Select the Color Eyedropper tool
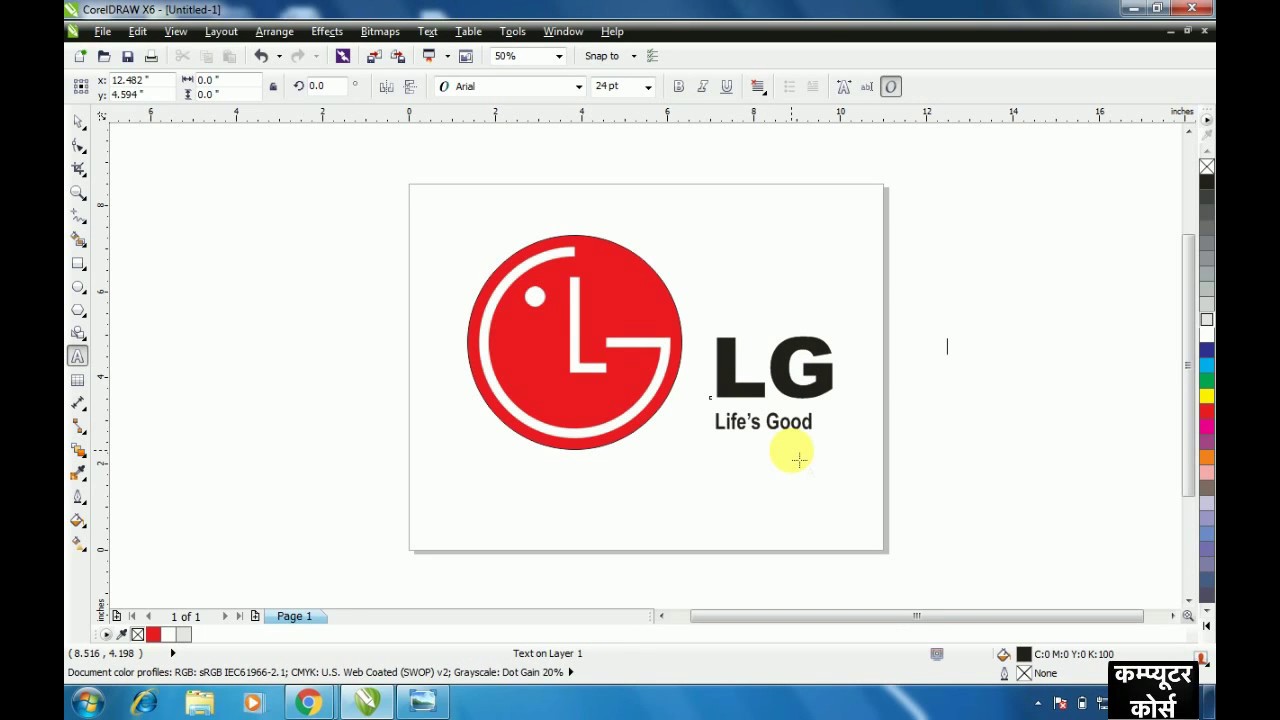1280x720 pixels. pos(78,474)
